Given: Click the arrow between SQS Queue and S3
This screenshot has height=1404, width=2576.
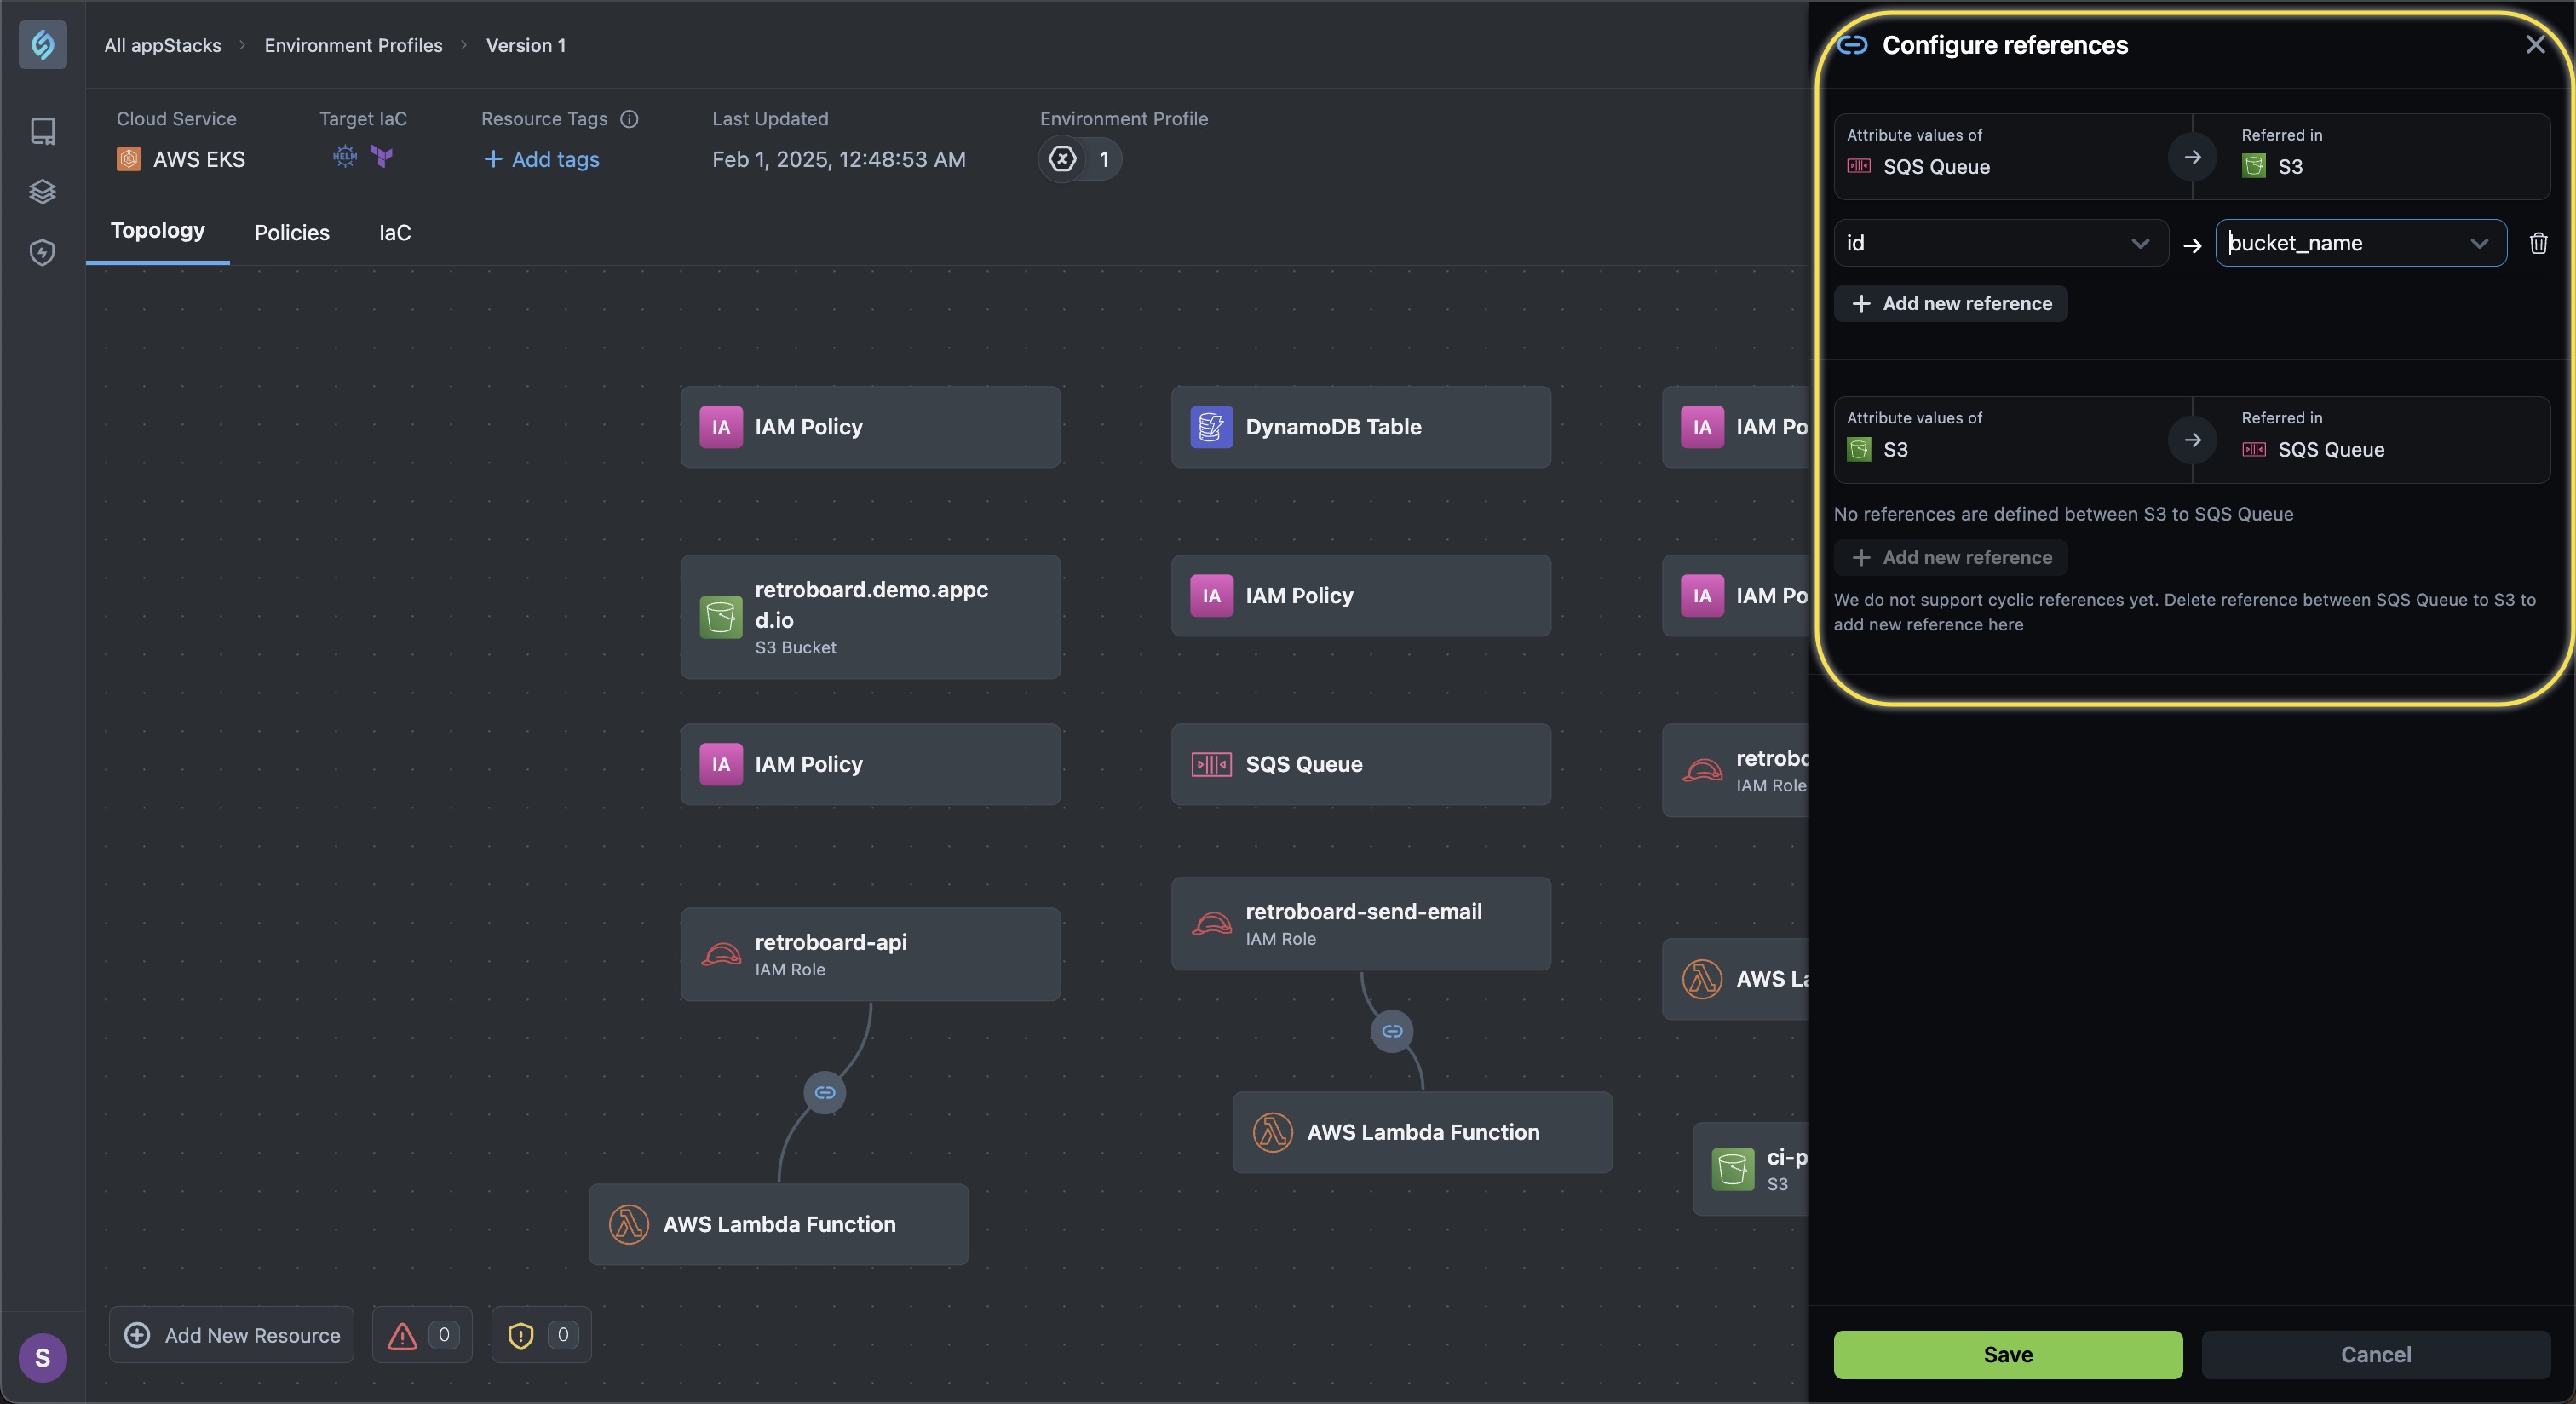Looking at the screenshot, I should click(x=2192, y=157).
